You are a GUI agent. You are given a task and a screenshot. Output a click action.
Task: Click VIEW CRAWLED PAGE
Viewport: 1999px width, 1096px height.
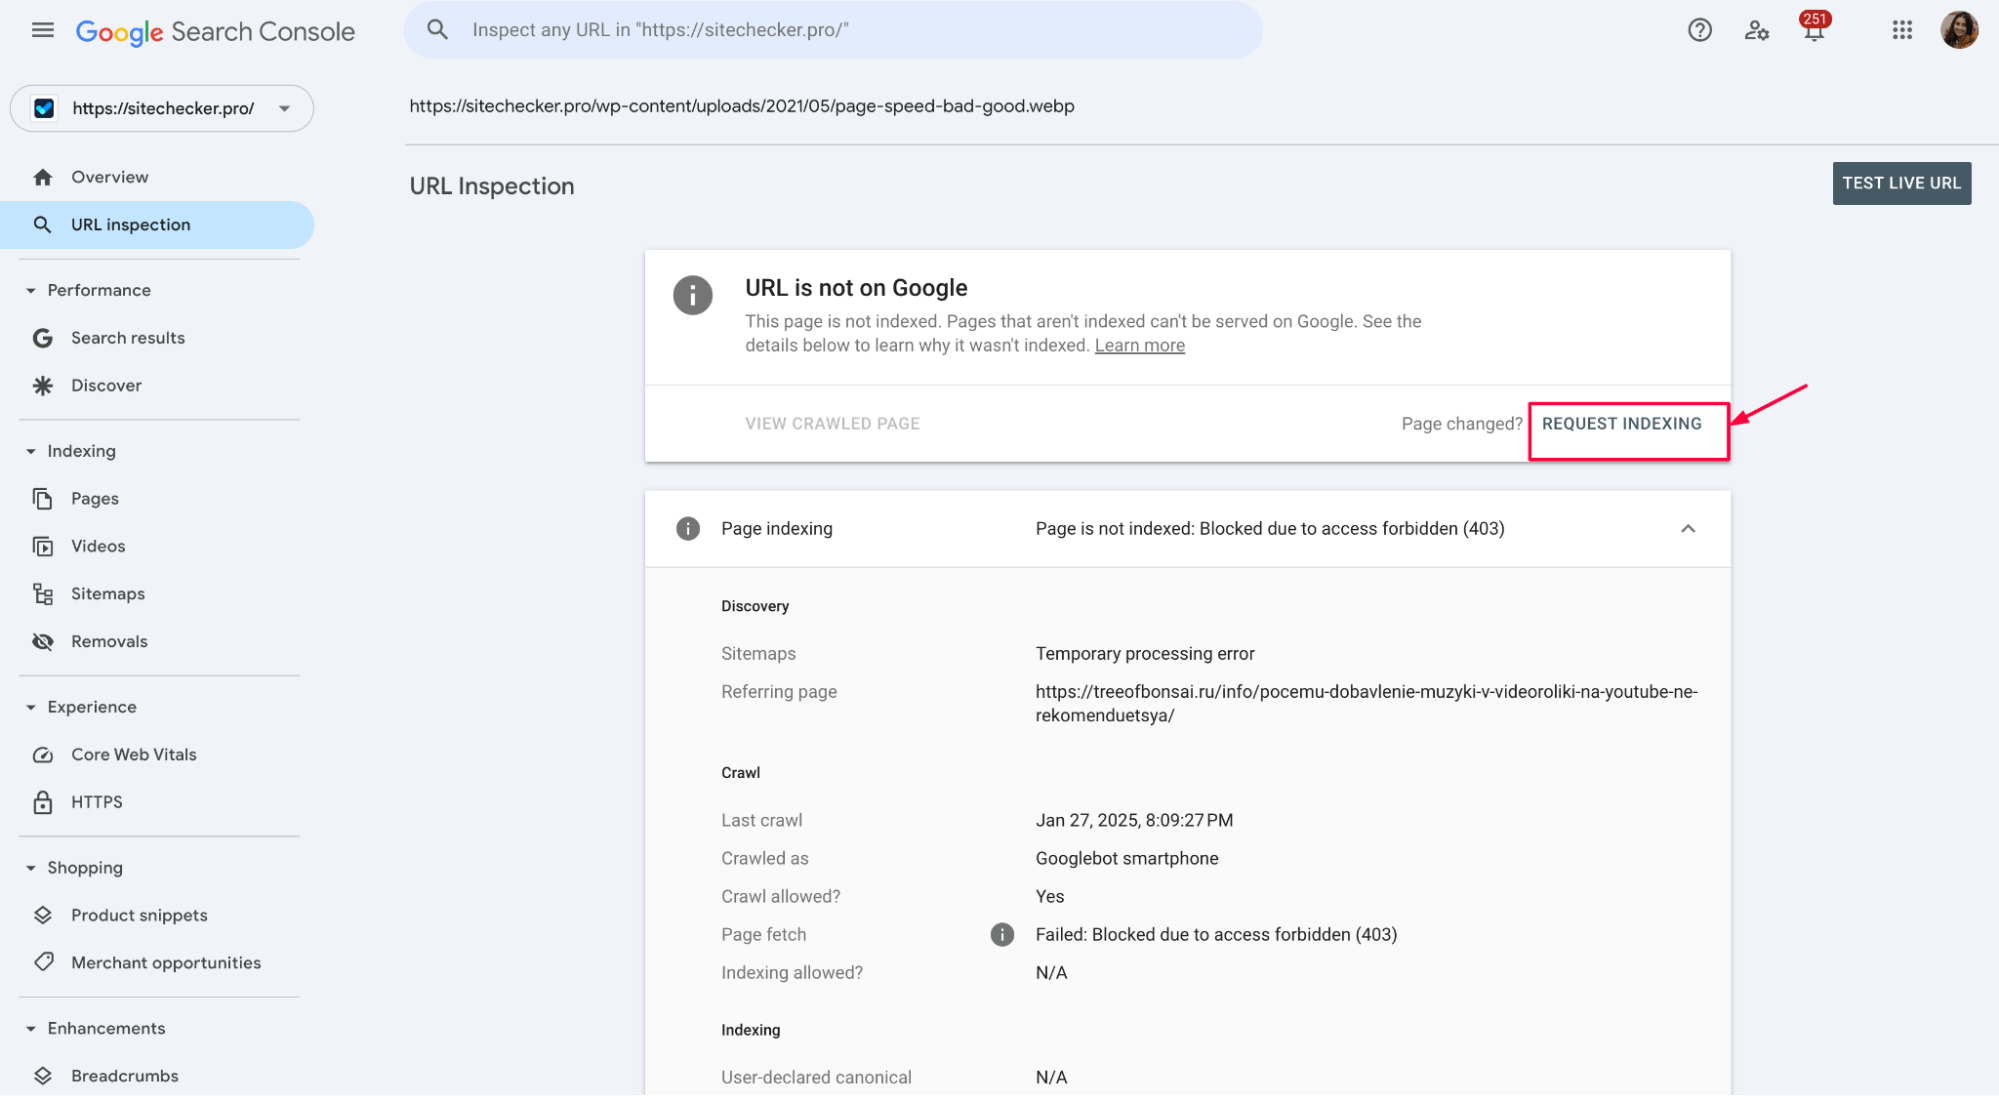pyautogui.click(x=832, y=424)
